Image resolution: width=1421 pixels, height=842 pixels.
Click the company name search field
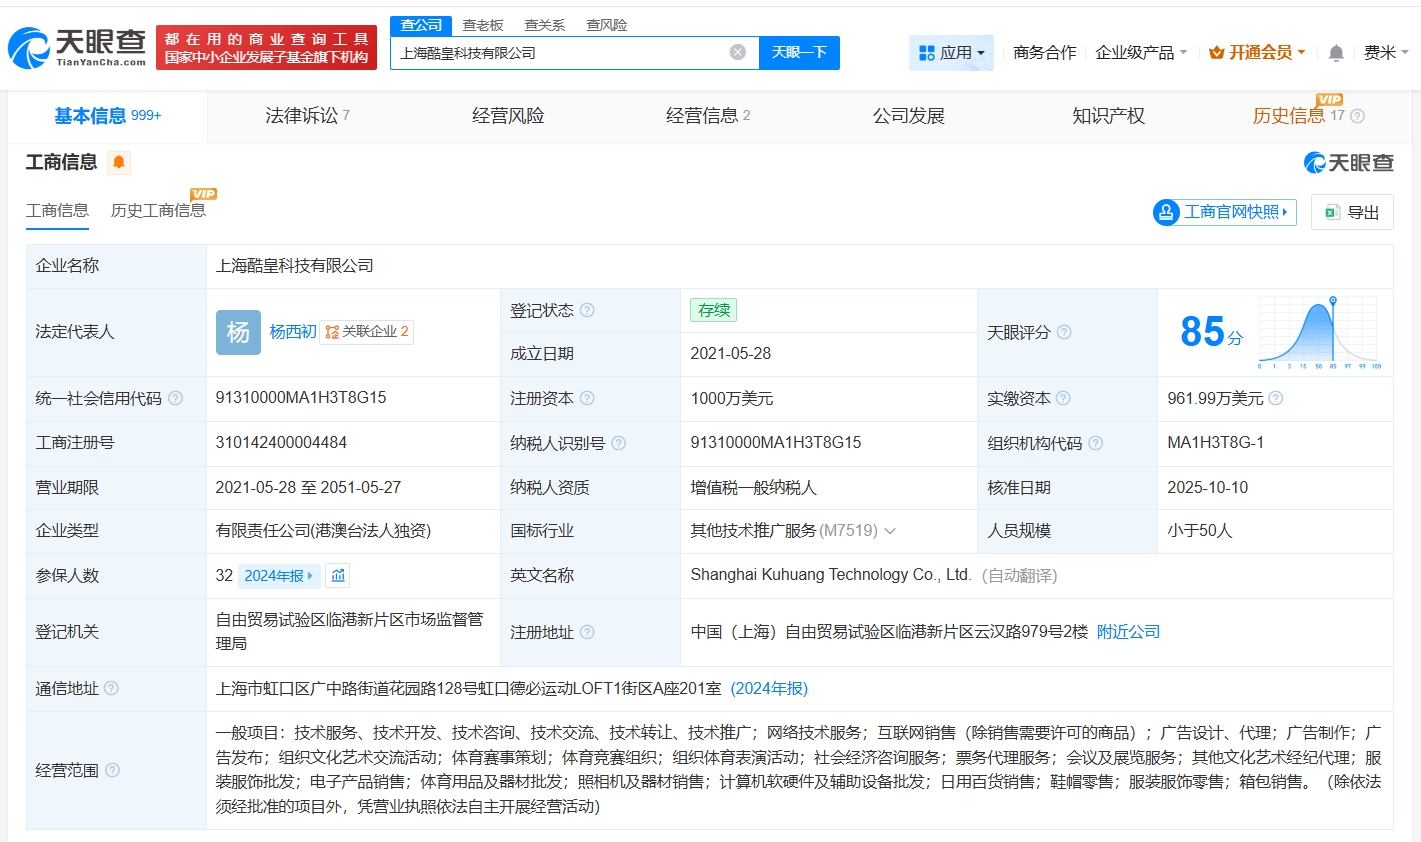[x=560, y=53]
